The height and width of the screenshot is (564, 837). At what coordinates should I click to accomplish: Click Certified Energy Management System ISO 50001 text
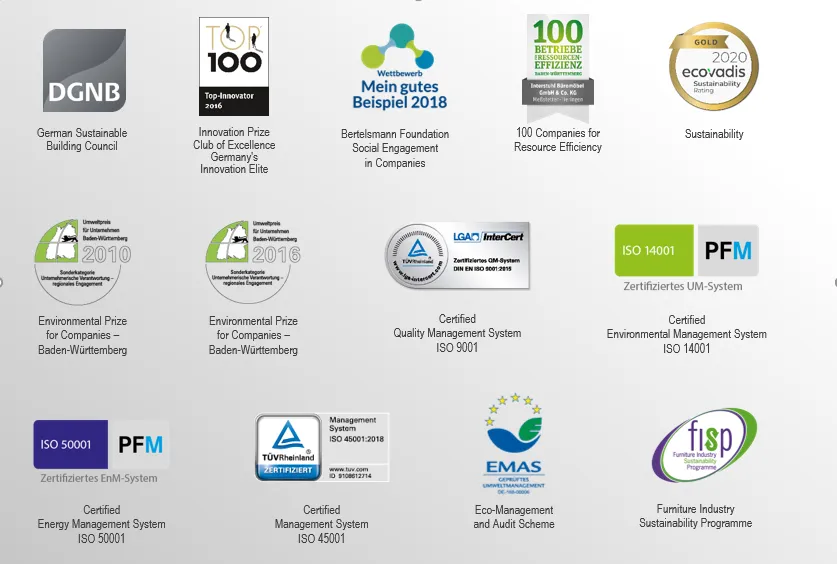coord(101,524)
